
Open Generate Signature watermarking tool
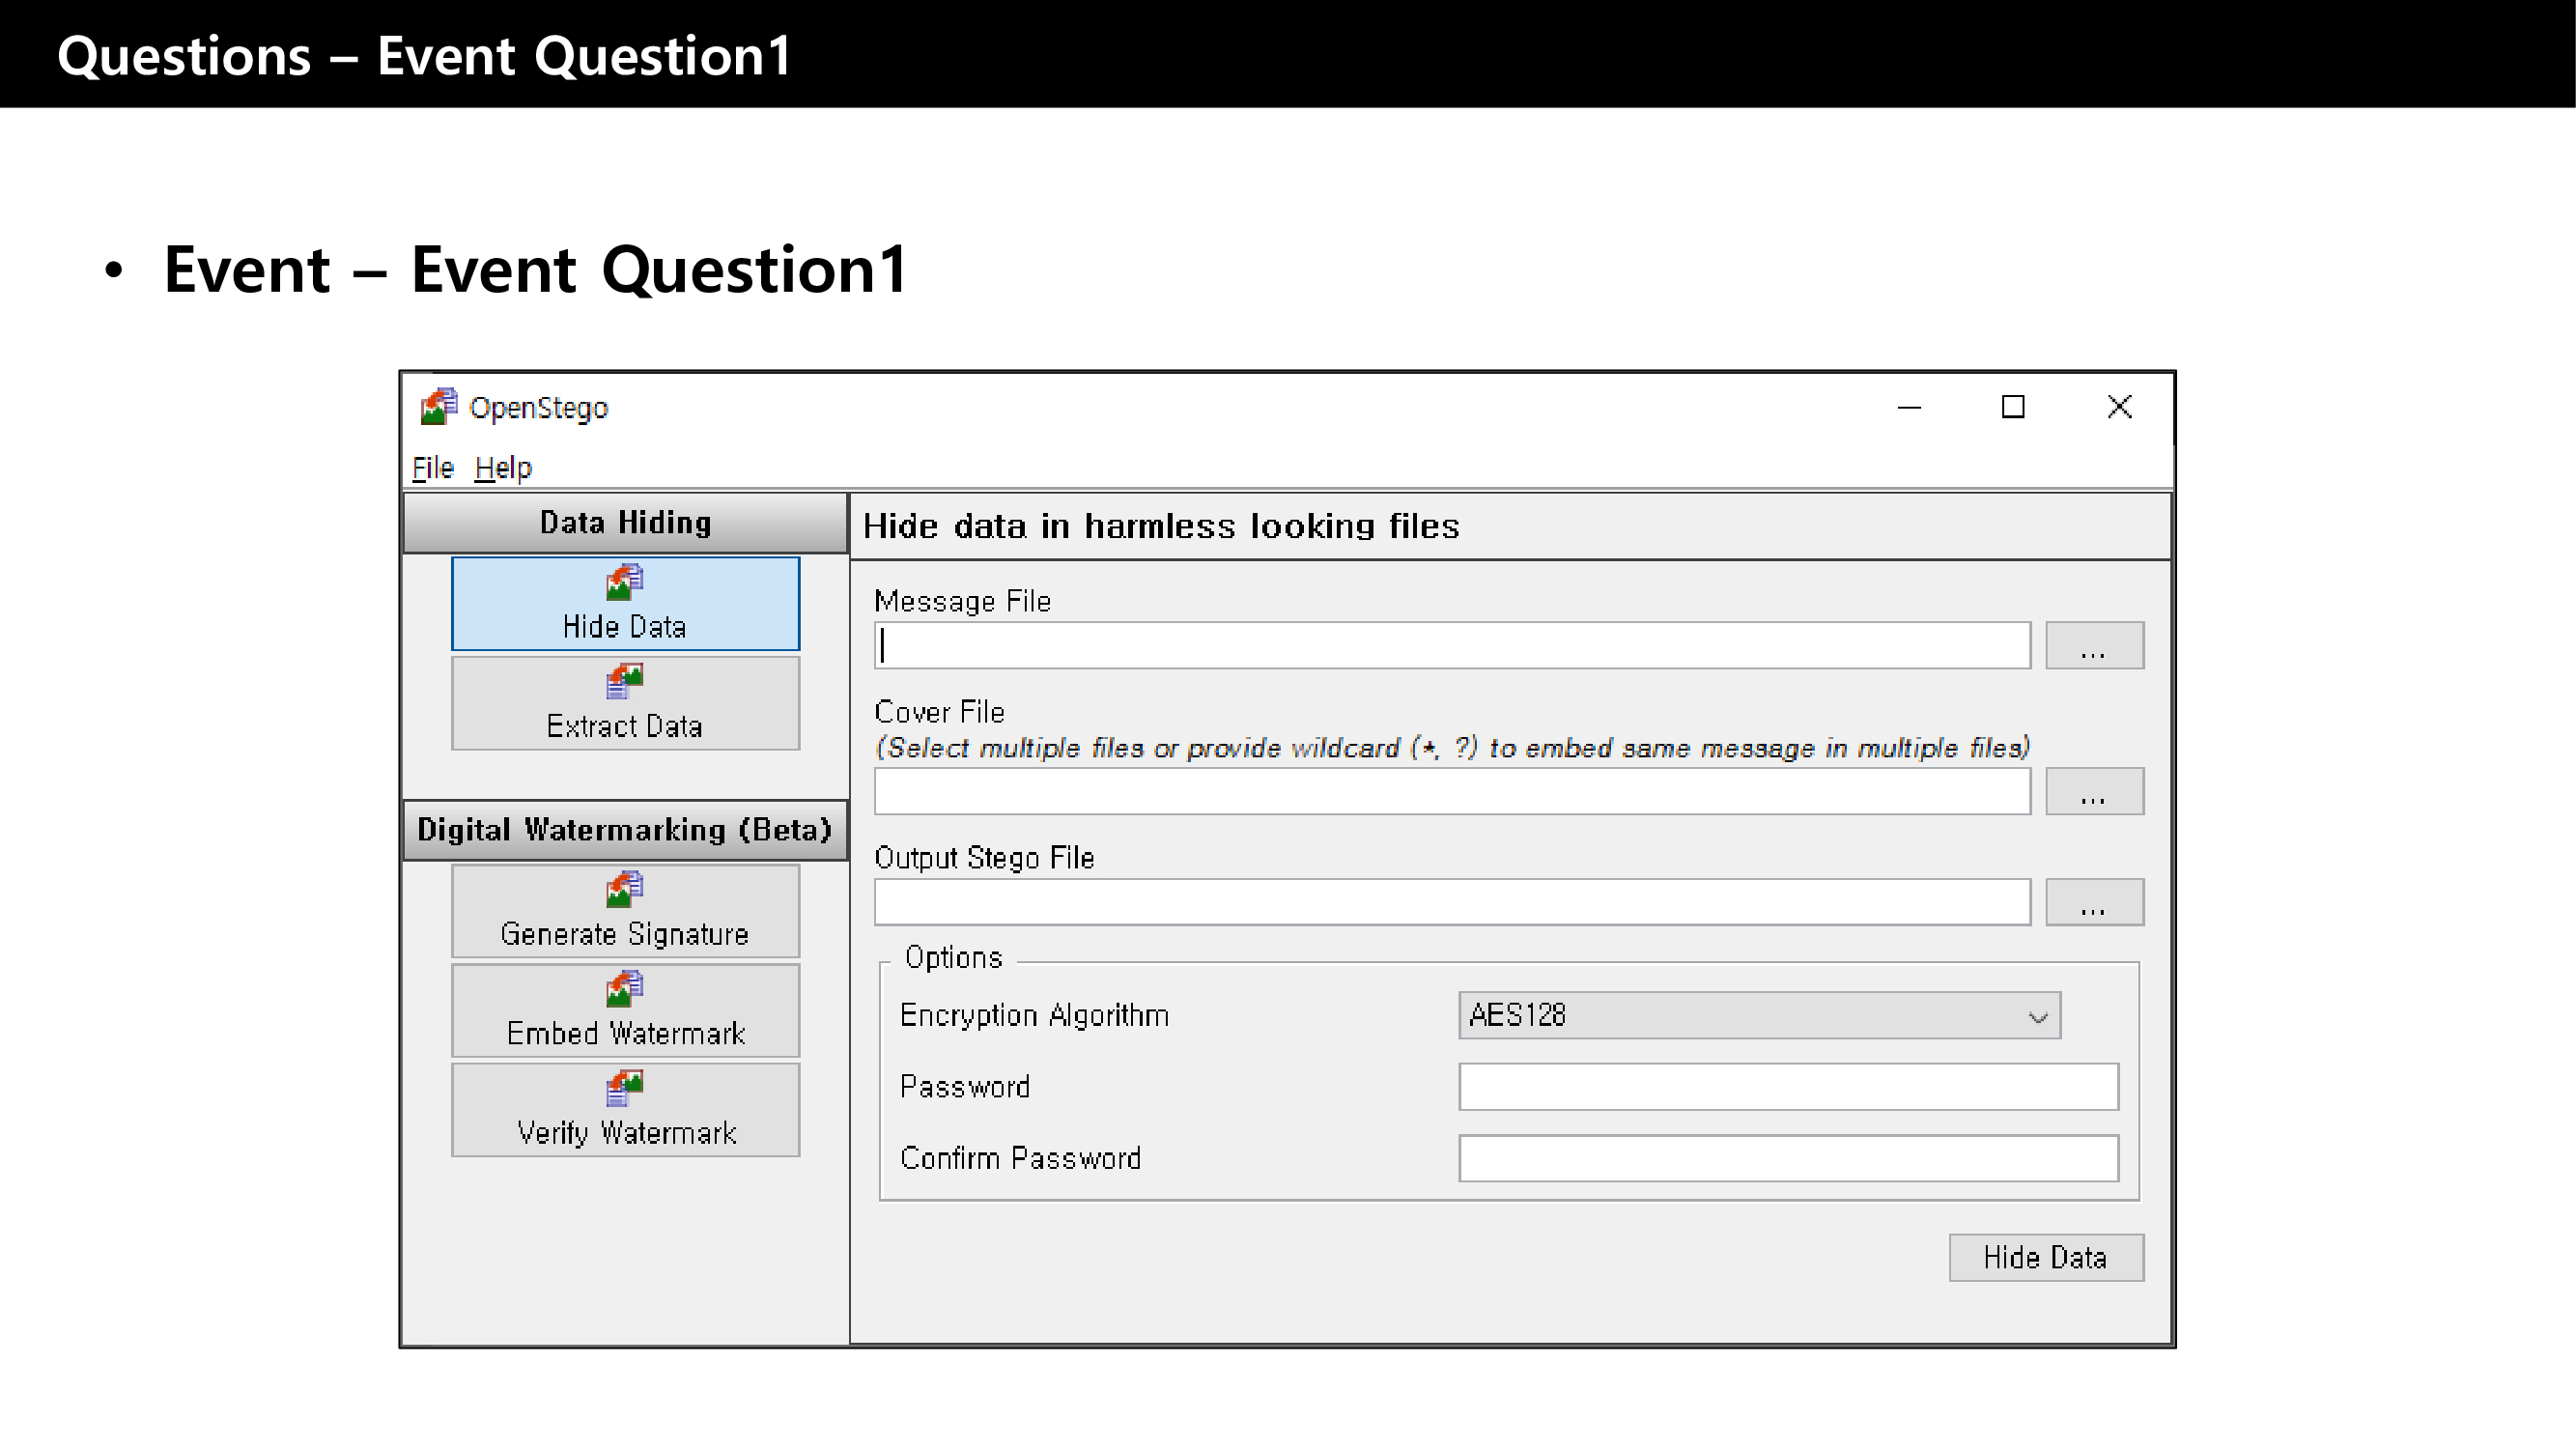[x=625, y=911]
